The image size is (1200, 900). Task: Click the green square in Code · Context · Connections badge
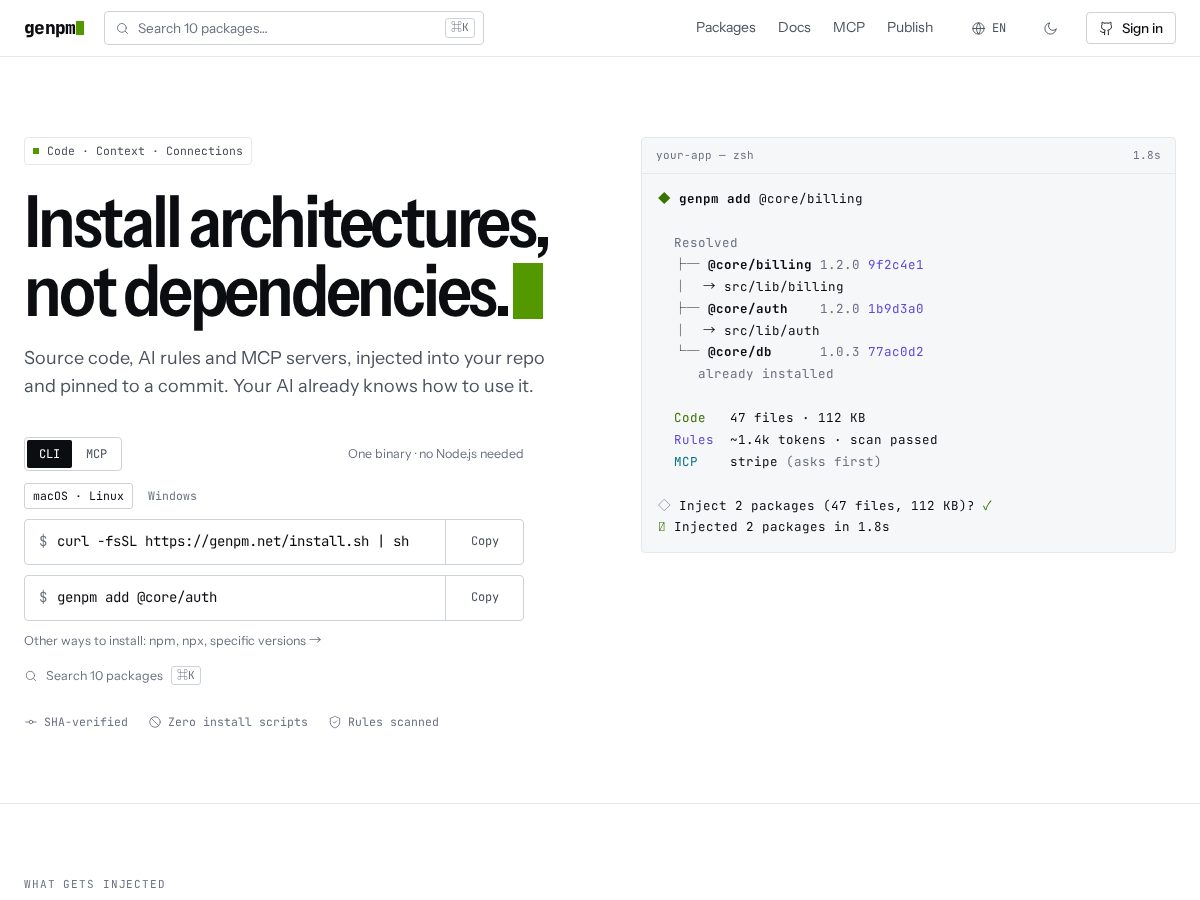tap(36, 151)
